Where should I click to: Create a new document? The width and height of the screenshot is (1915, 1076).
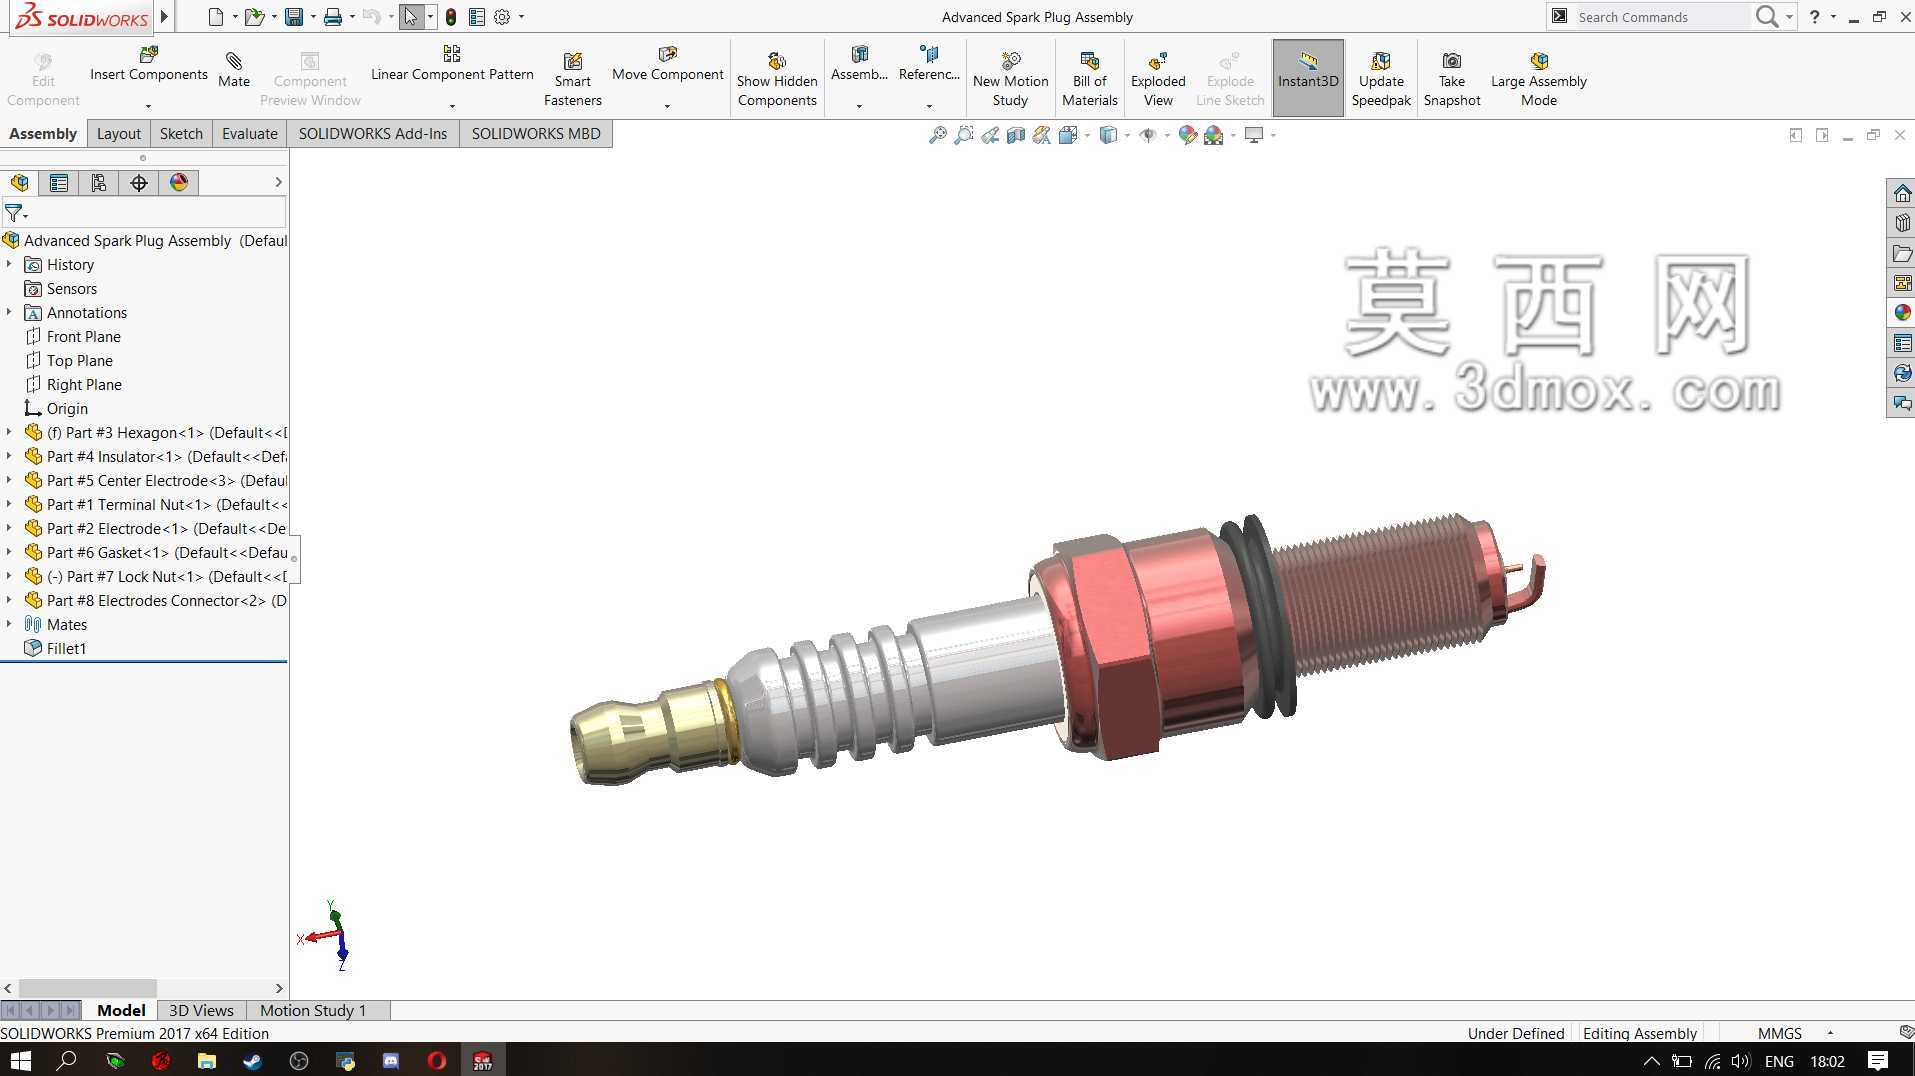tap(216, 17)
